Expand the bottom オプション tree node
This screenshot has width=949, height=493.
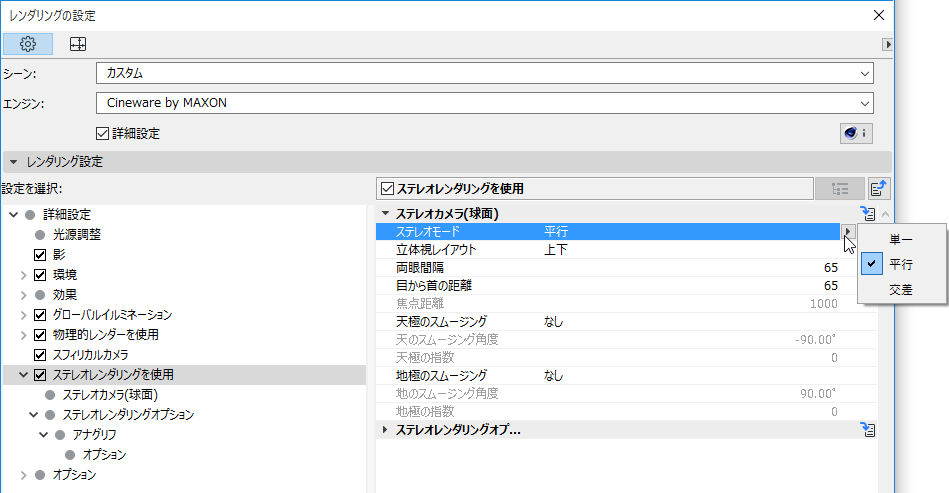pyautogui.click(x=24, y=475)
